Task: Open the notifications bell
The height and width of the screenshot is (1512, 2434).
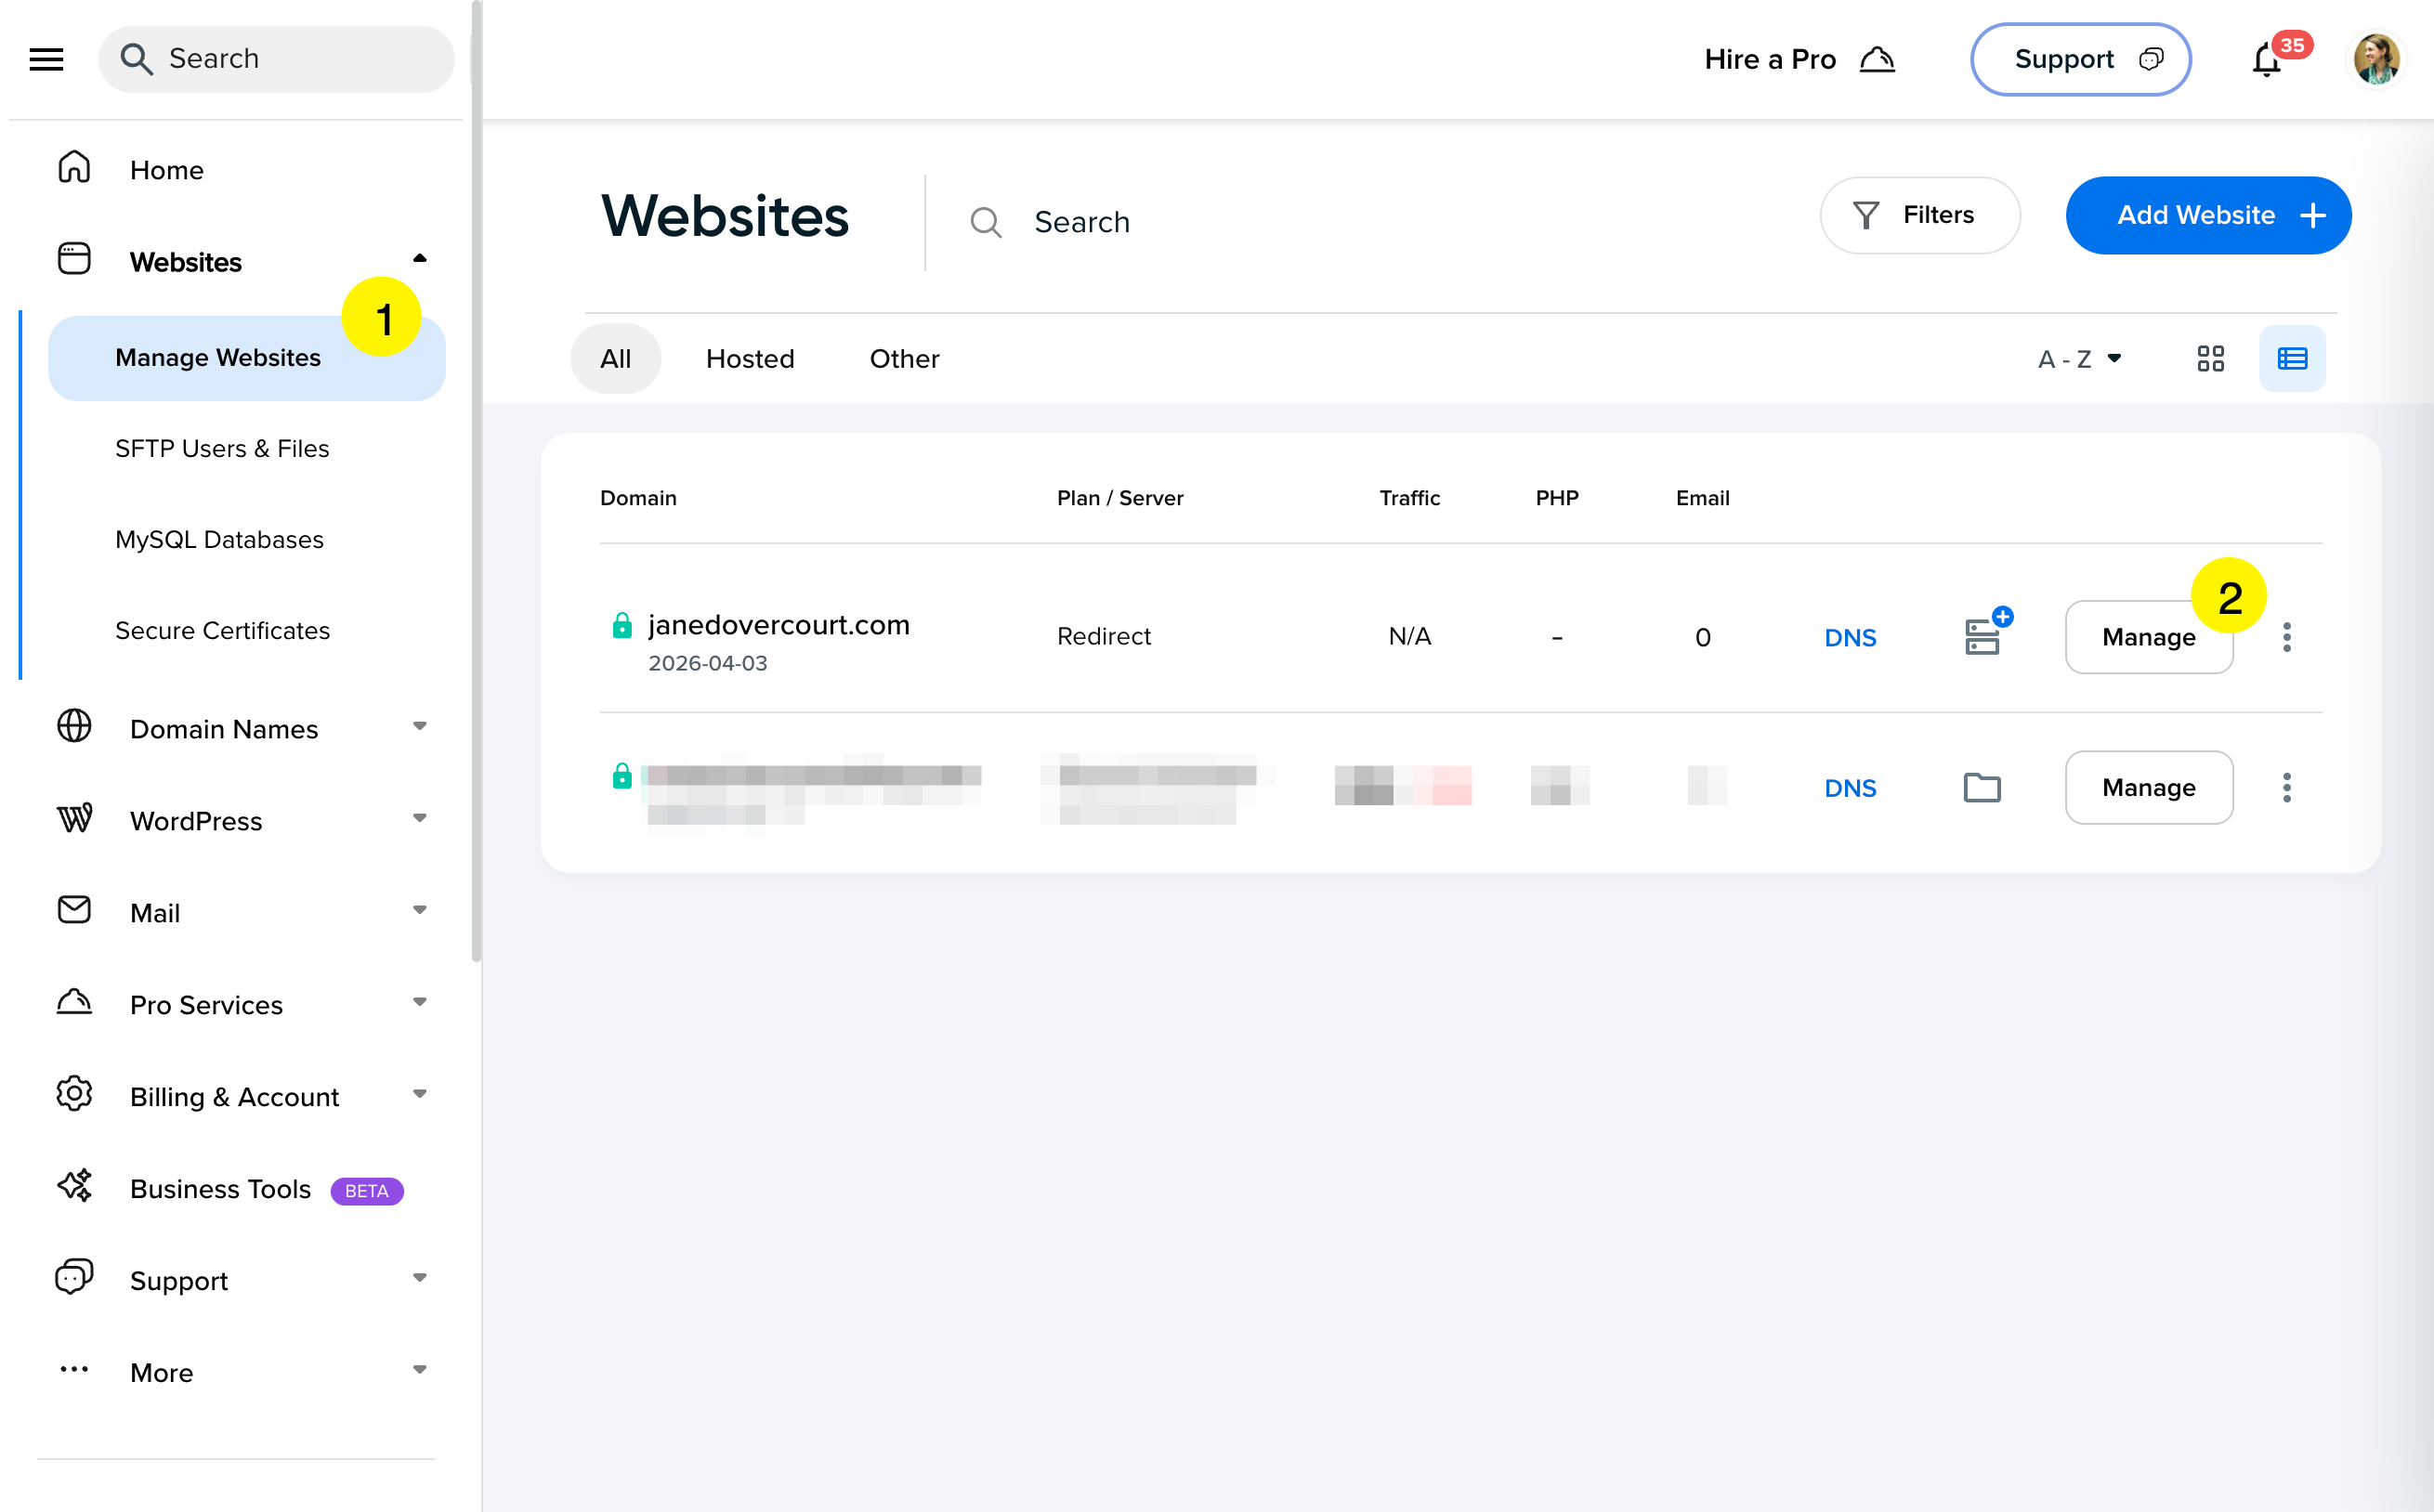Action: (2266, 61)
